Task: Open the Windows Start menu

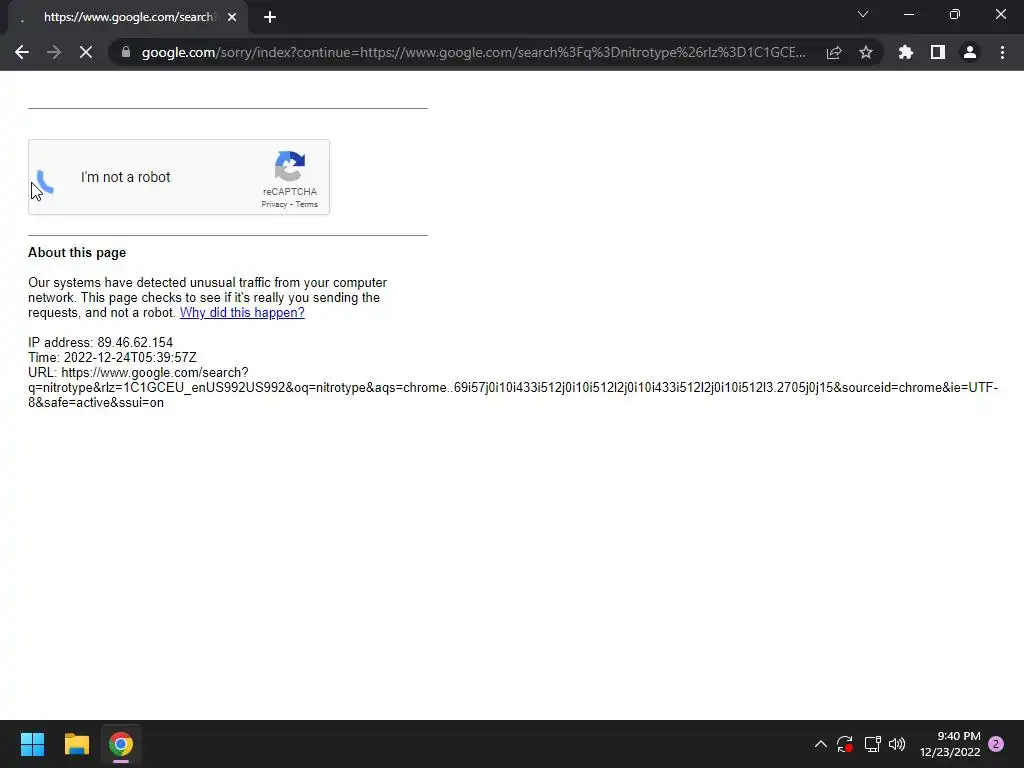Action: click(32, 744)
